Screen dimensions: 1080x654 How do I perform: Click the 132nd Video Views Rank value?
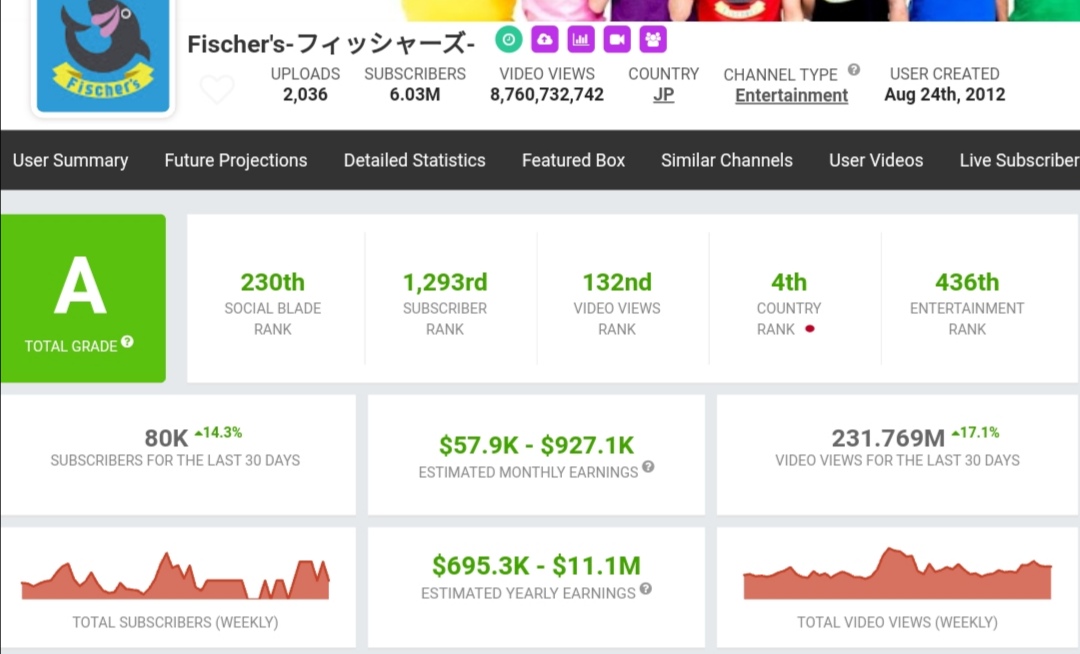(x=617, y=282)
